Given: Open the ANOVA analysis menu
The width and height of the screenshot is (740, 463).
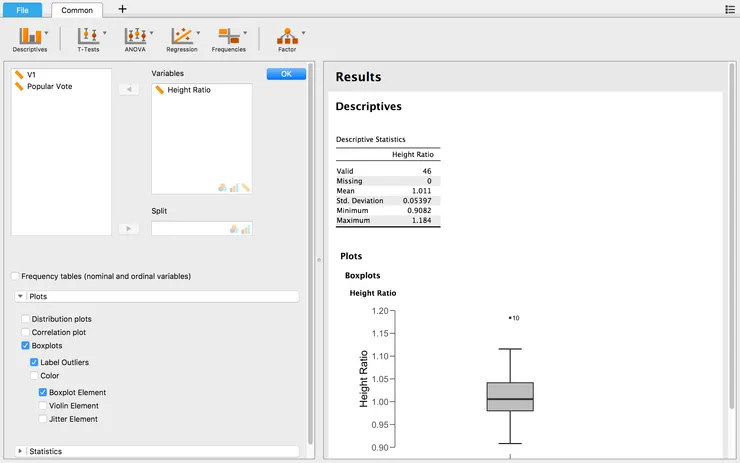Looking at the screenshot, I should [x=135, y=39].
